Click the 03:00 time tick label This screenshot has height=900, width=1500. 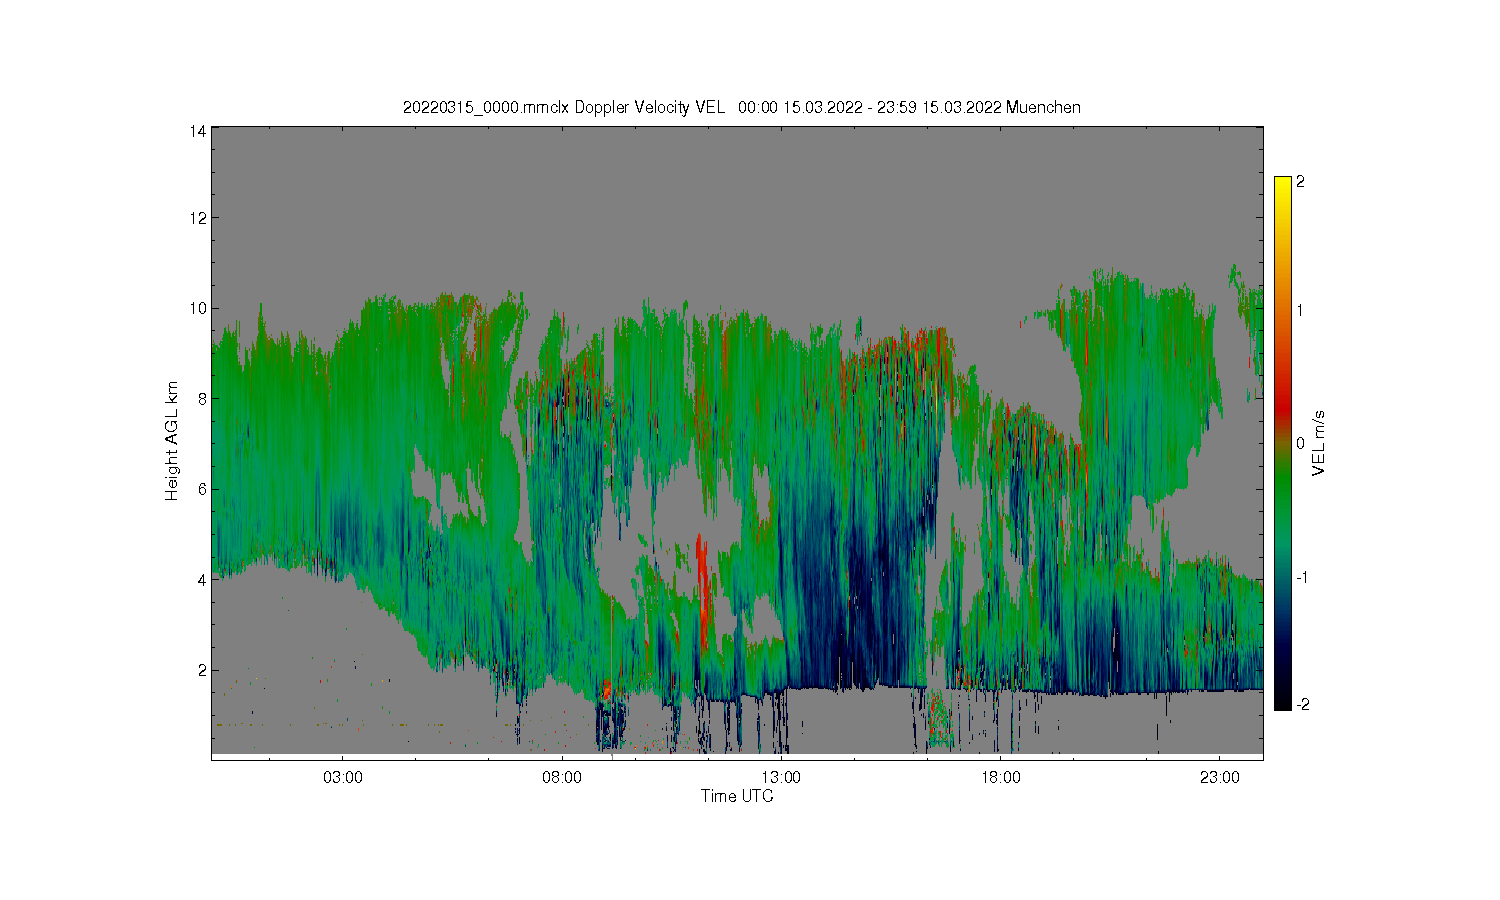coord(343,777)
